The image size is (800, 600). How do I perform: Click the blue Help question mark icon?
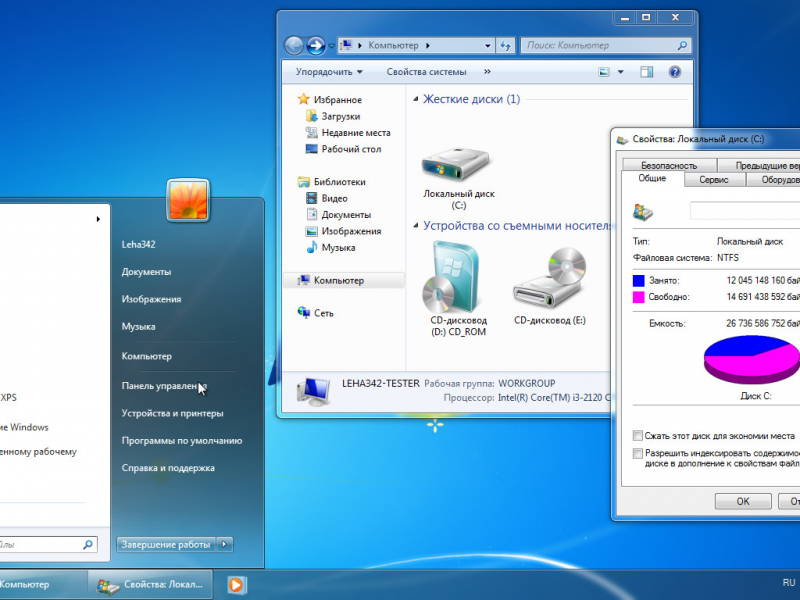[674, 72]
